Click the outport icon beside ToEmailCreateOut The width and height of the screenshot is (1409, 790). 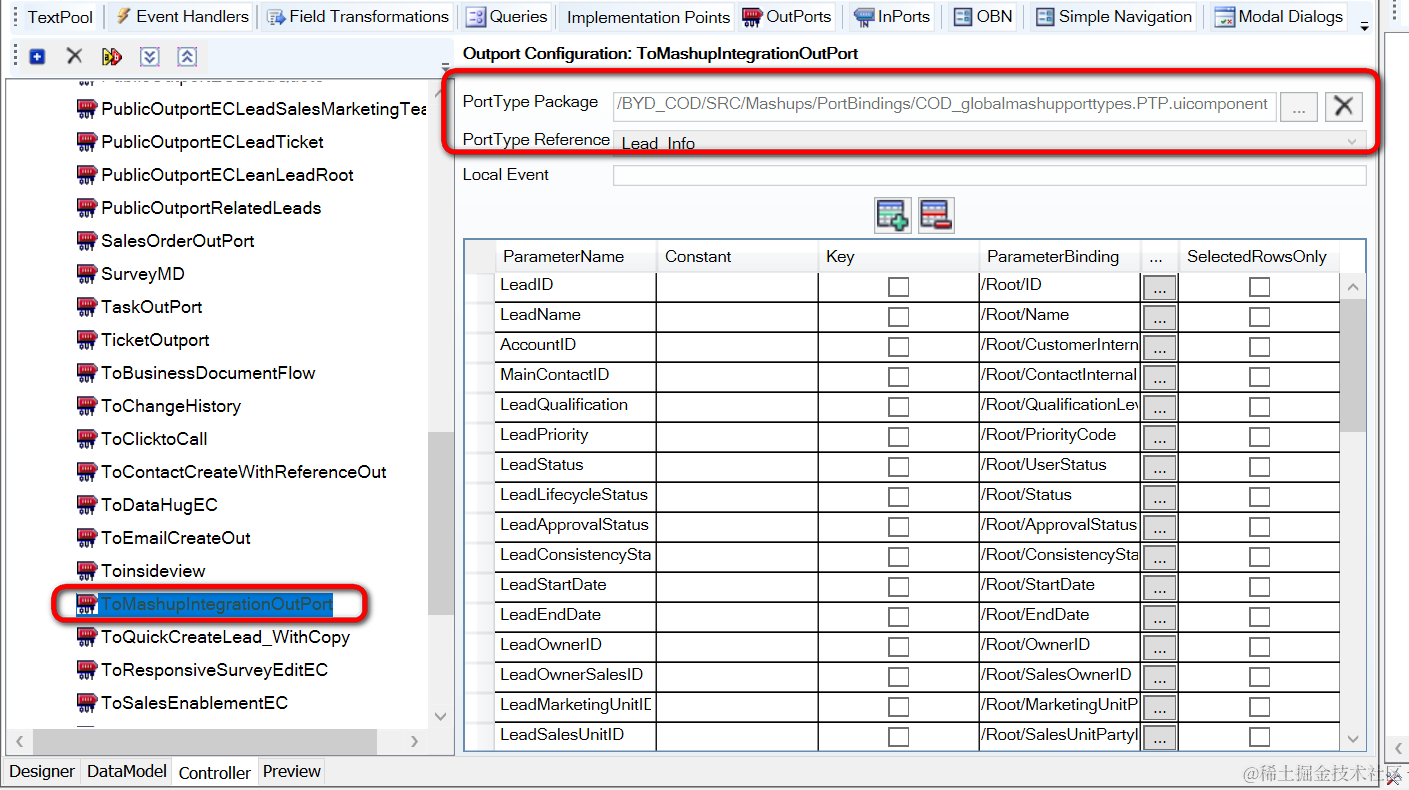click(x=87, y=538)
